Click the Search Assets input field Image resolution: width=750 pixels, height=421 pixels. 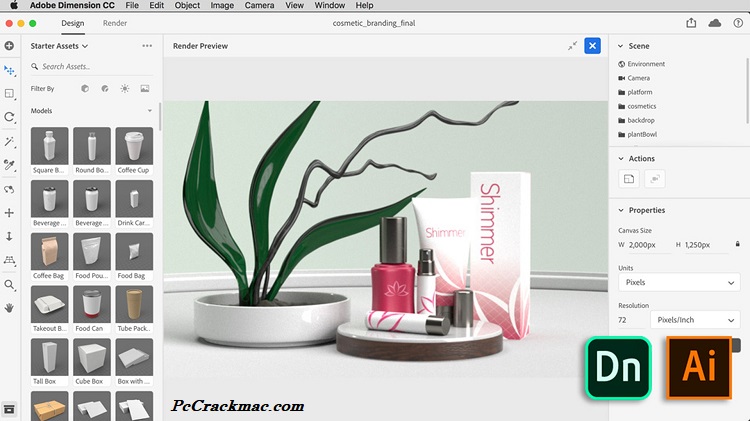click(x=90, y=66)
